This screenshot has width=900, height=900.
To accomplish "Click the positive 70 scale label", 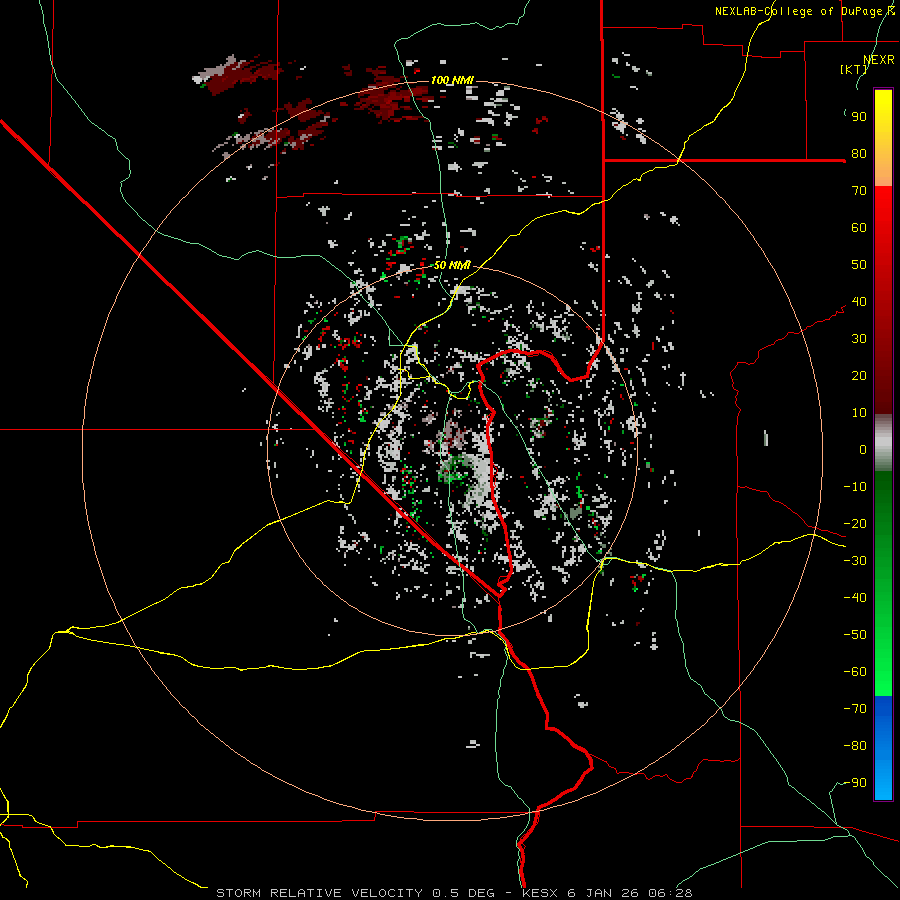I will [859, 191].
